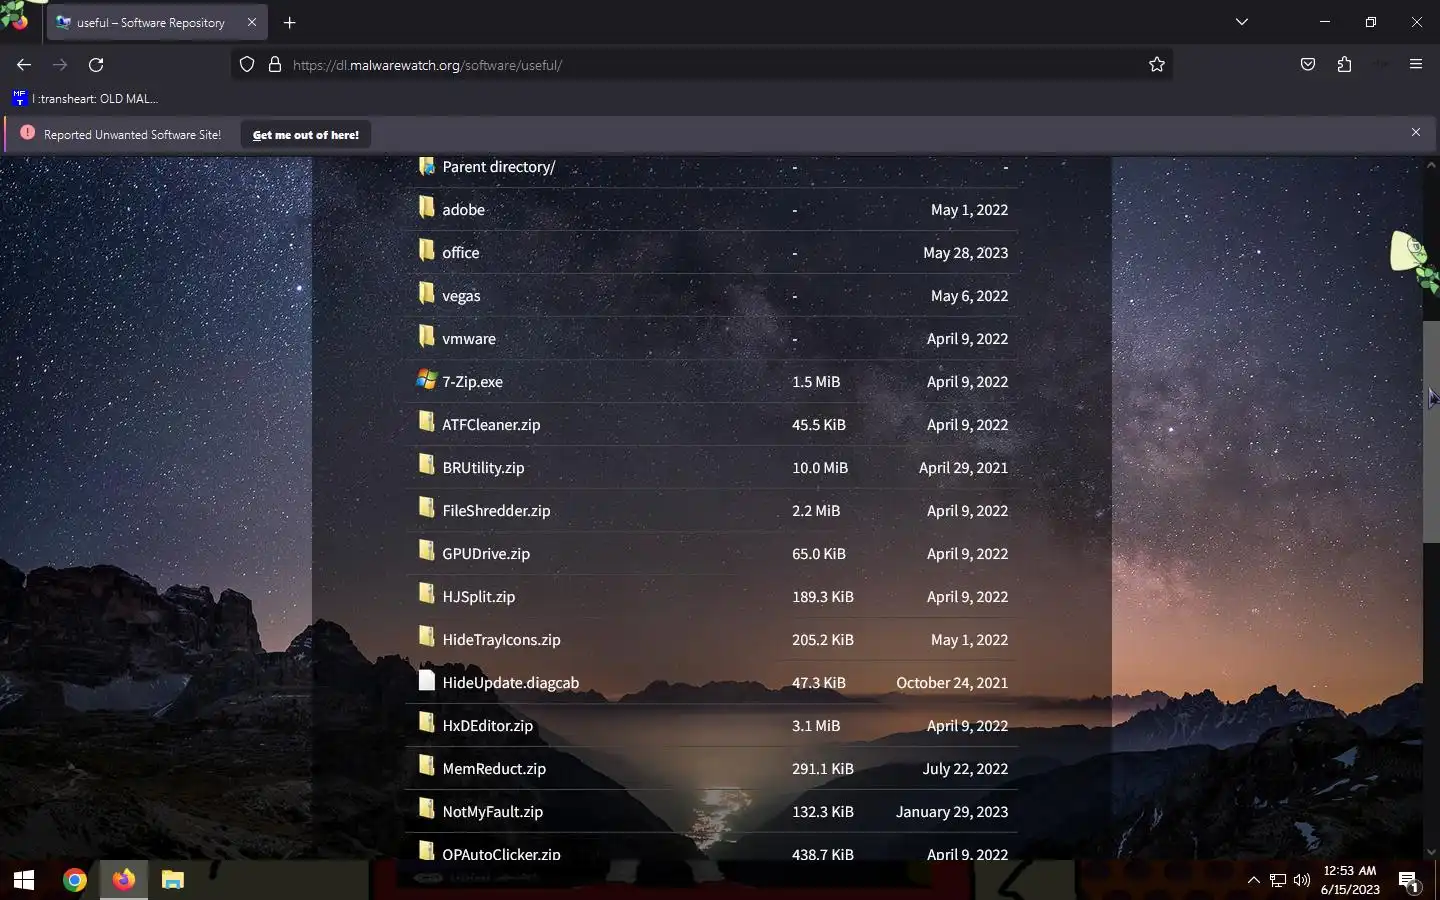
Task: Click the folder icon beside adobe
Action: point(426,207)
